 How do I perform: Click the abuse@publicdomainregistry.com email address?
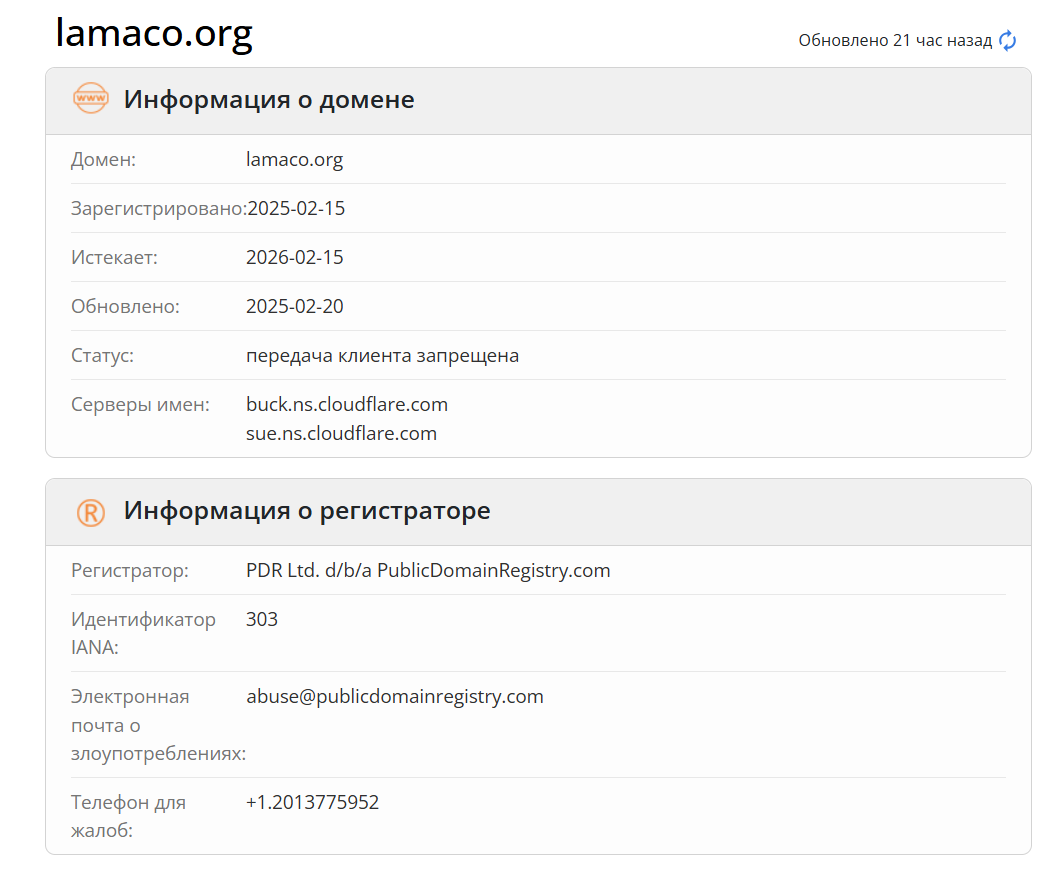coord(394,696)
